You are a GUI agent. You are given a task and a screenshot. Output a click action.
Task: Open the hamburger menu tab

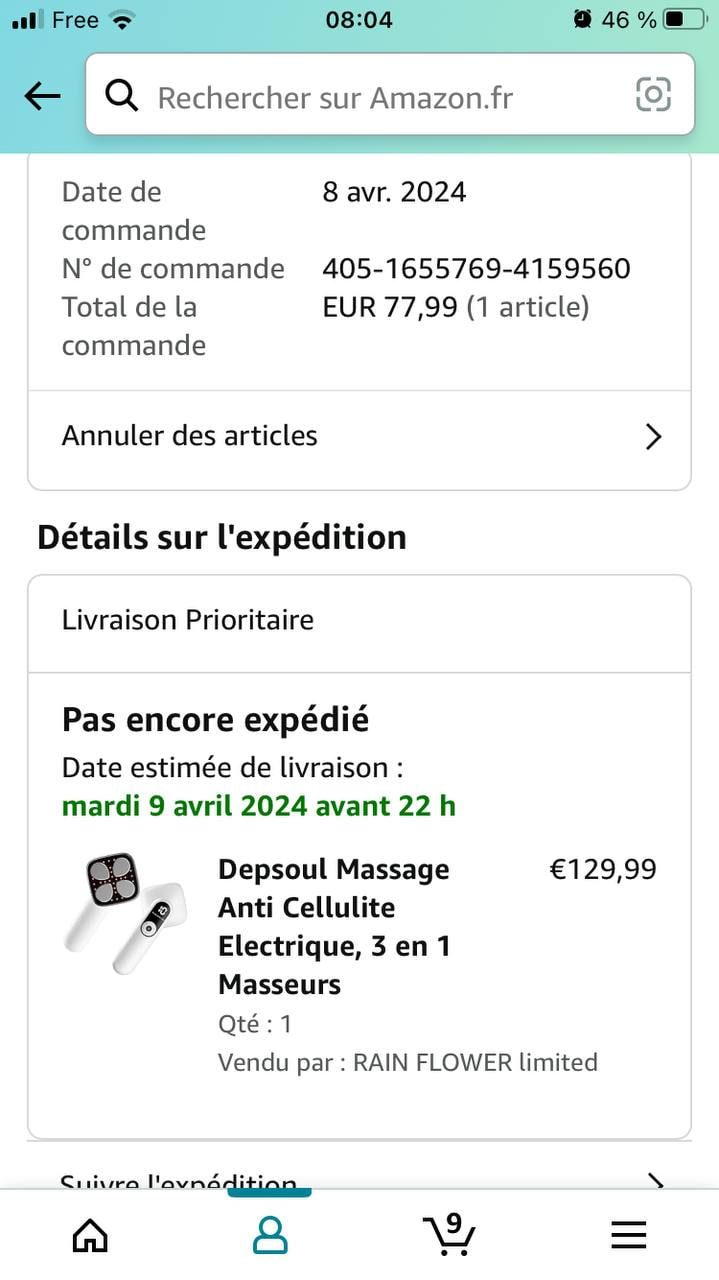[x=628, y=1236]
